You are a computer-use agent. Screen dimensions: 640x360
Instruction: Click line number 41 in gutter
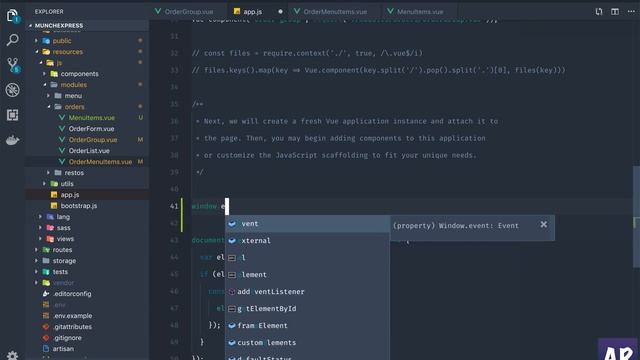[174, 206]
